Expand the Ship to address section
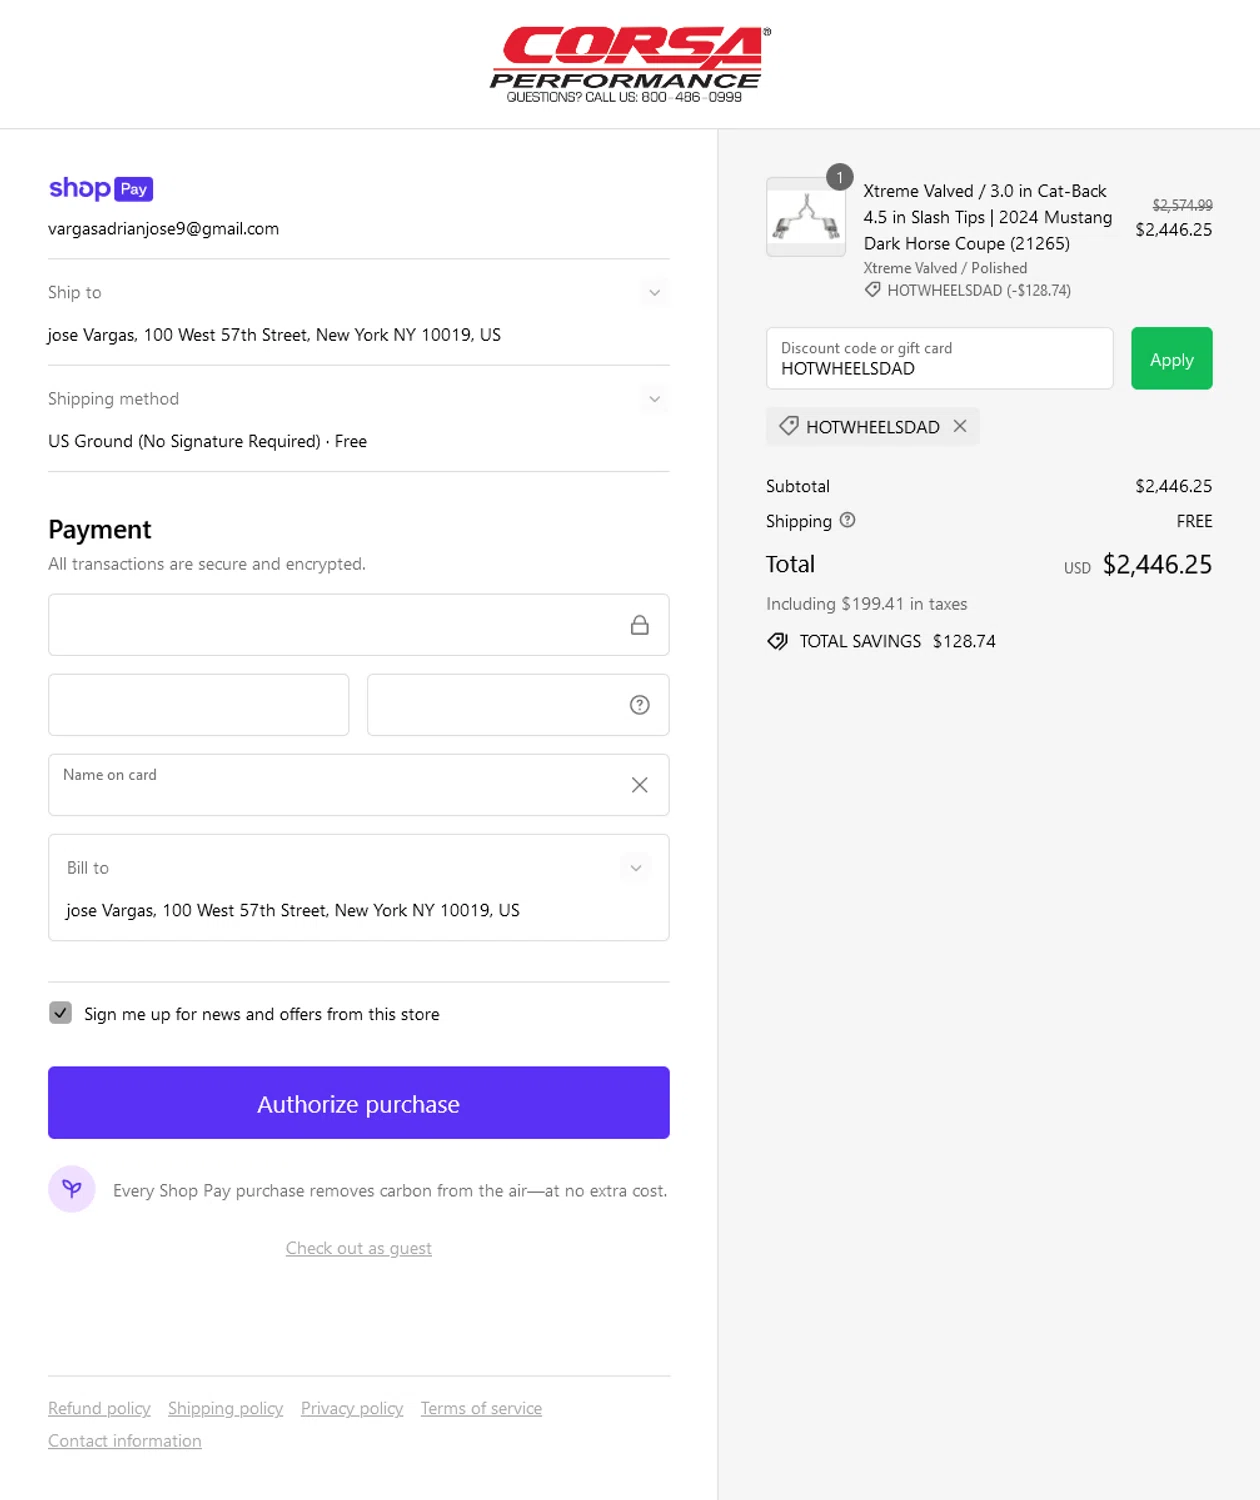Image resolution: width=1260 pixels, height=1500 pixels. pos(654,293)
